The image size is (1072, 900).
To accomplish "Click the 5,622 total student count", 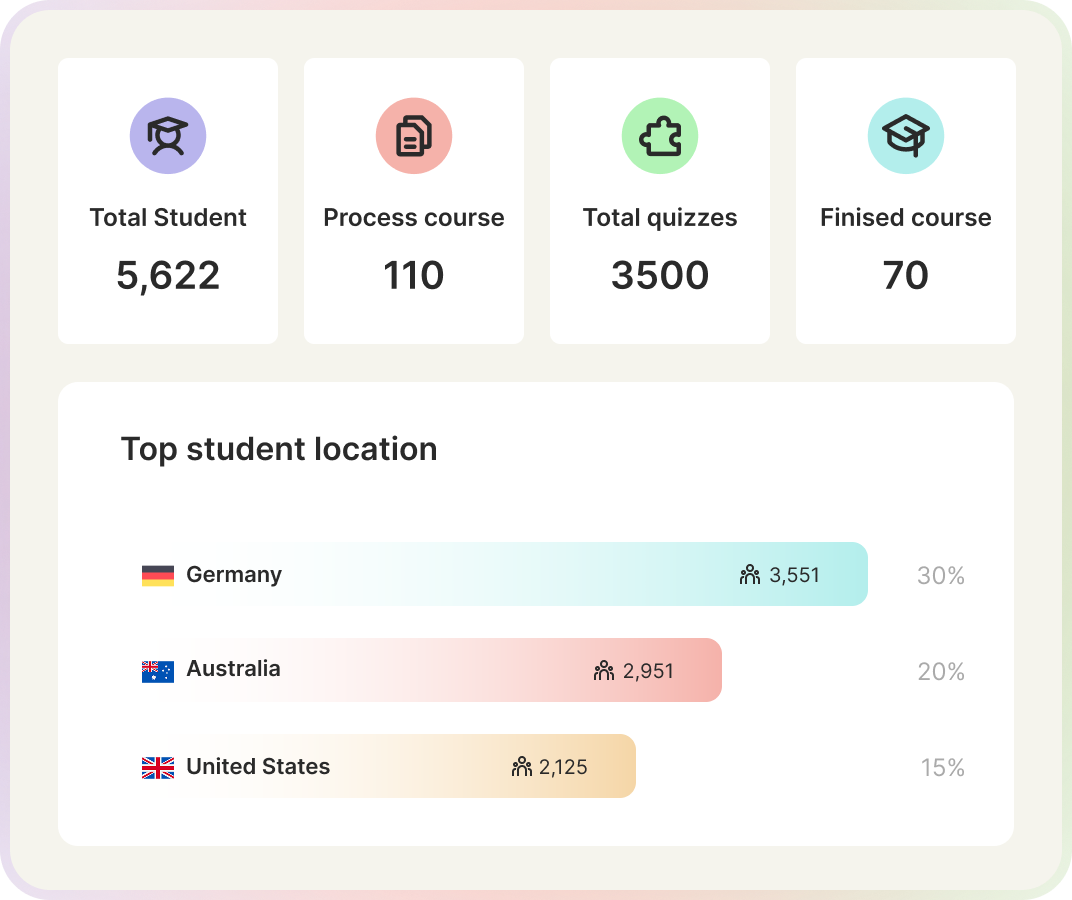I will pyautogui.click(x=168, y=276).
